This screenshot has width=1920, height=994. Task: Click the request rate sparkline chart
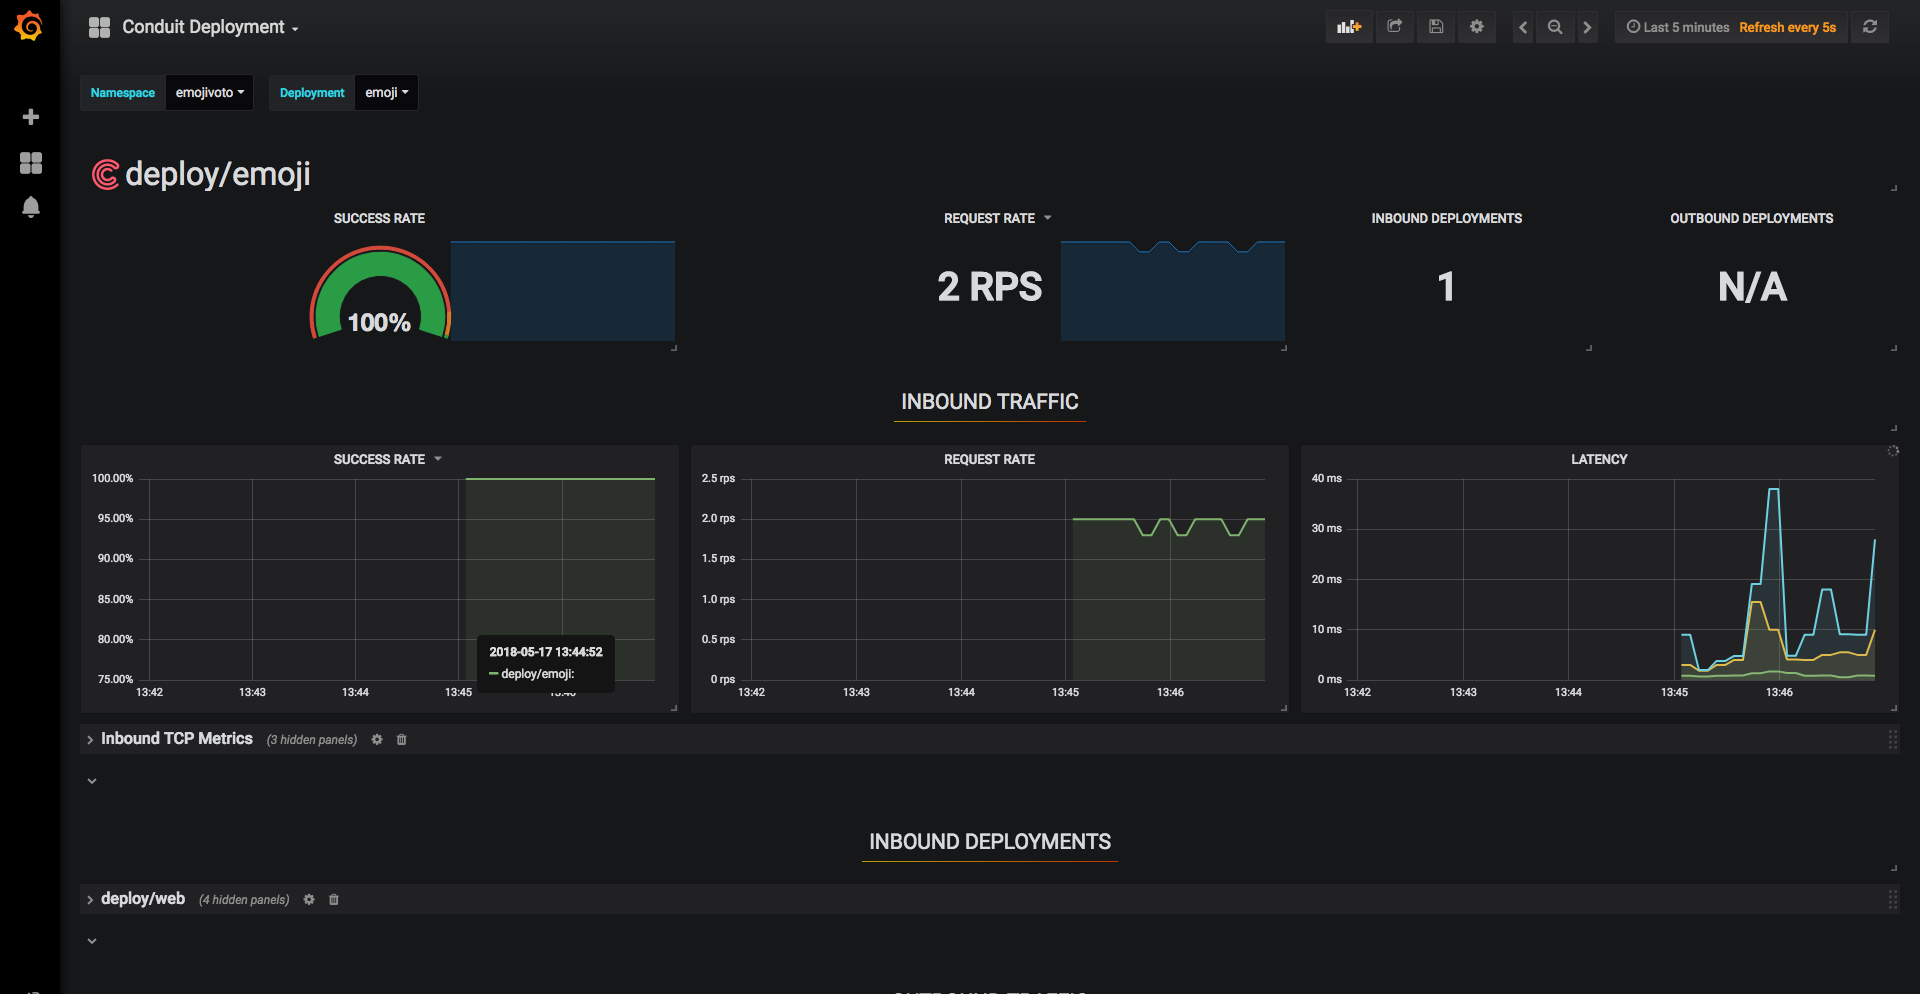1173,291
